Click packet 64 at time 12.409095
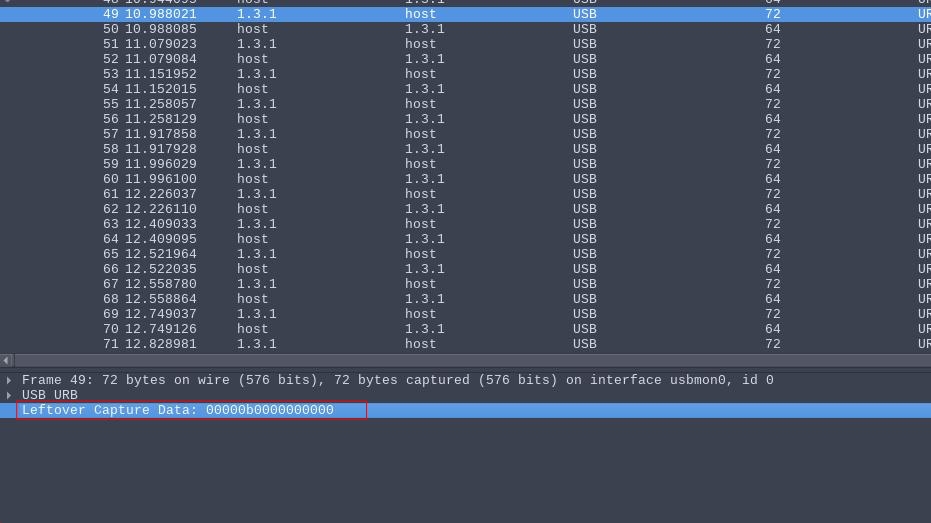Screen dimensions: 931x523 pos(400,239)
